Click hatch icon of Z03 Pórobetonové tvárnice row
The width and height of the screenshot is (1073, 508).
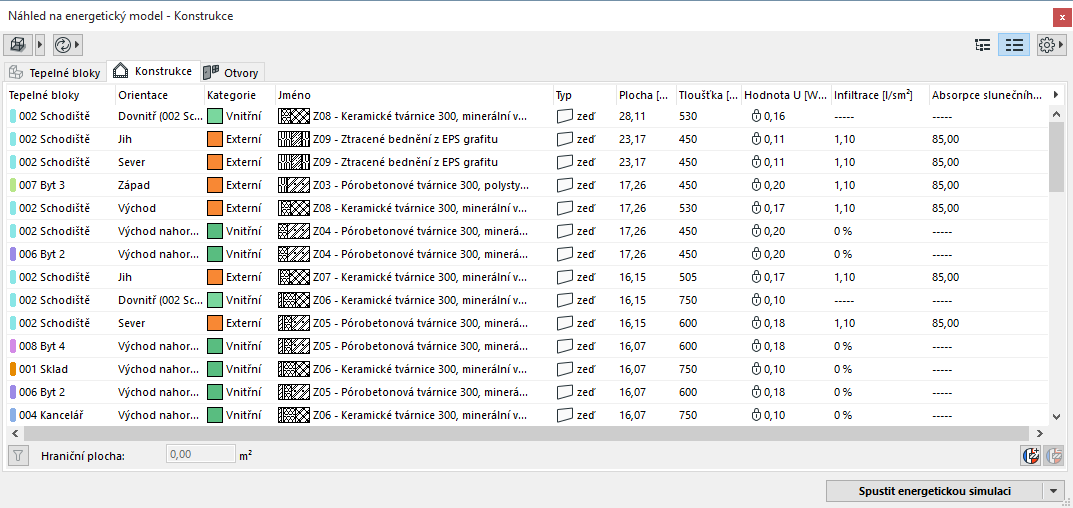(294, 185)
